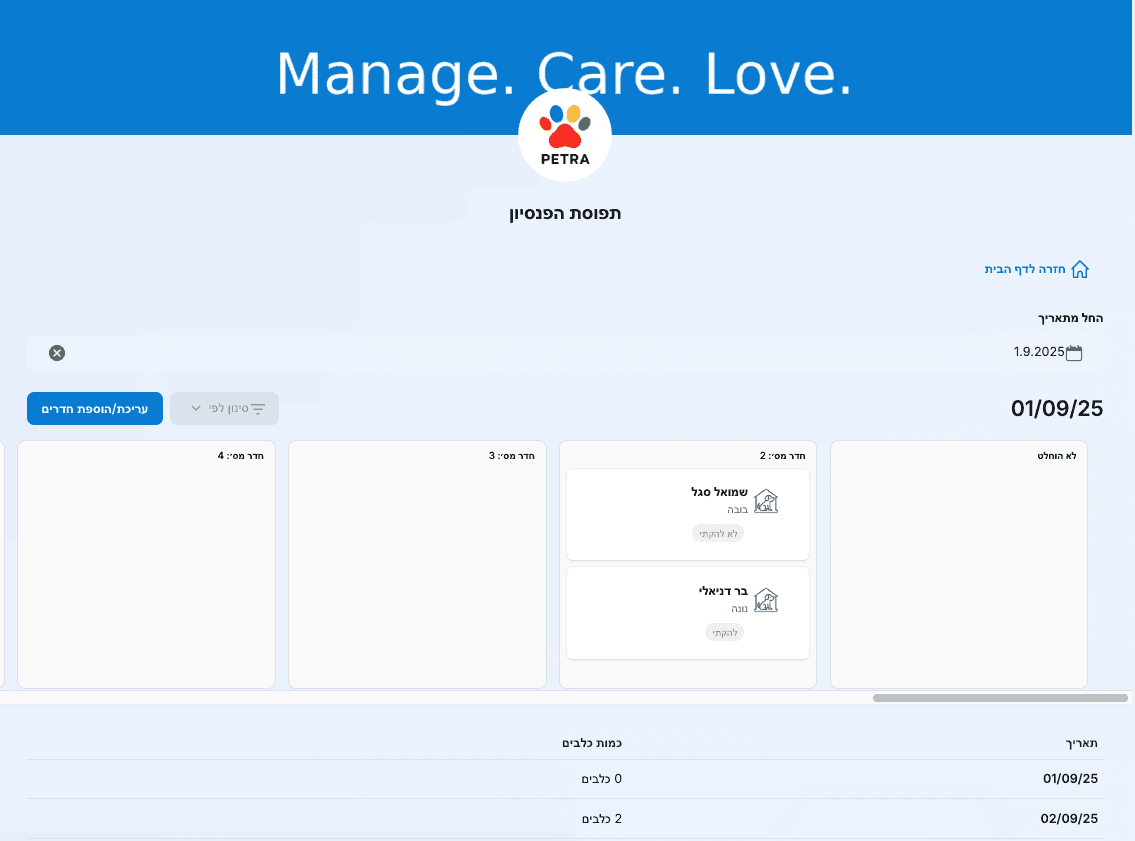This screenshot has width=1135, height=841.
Task: Click the עריכת/הוספת חדרים button
Action: click(x=95, y=409)
